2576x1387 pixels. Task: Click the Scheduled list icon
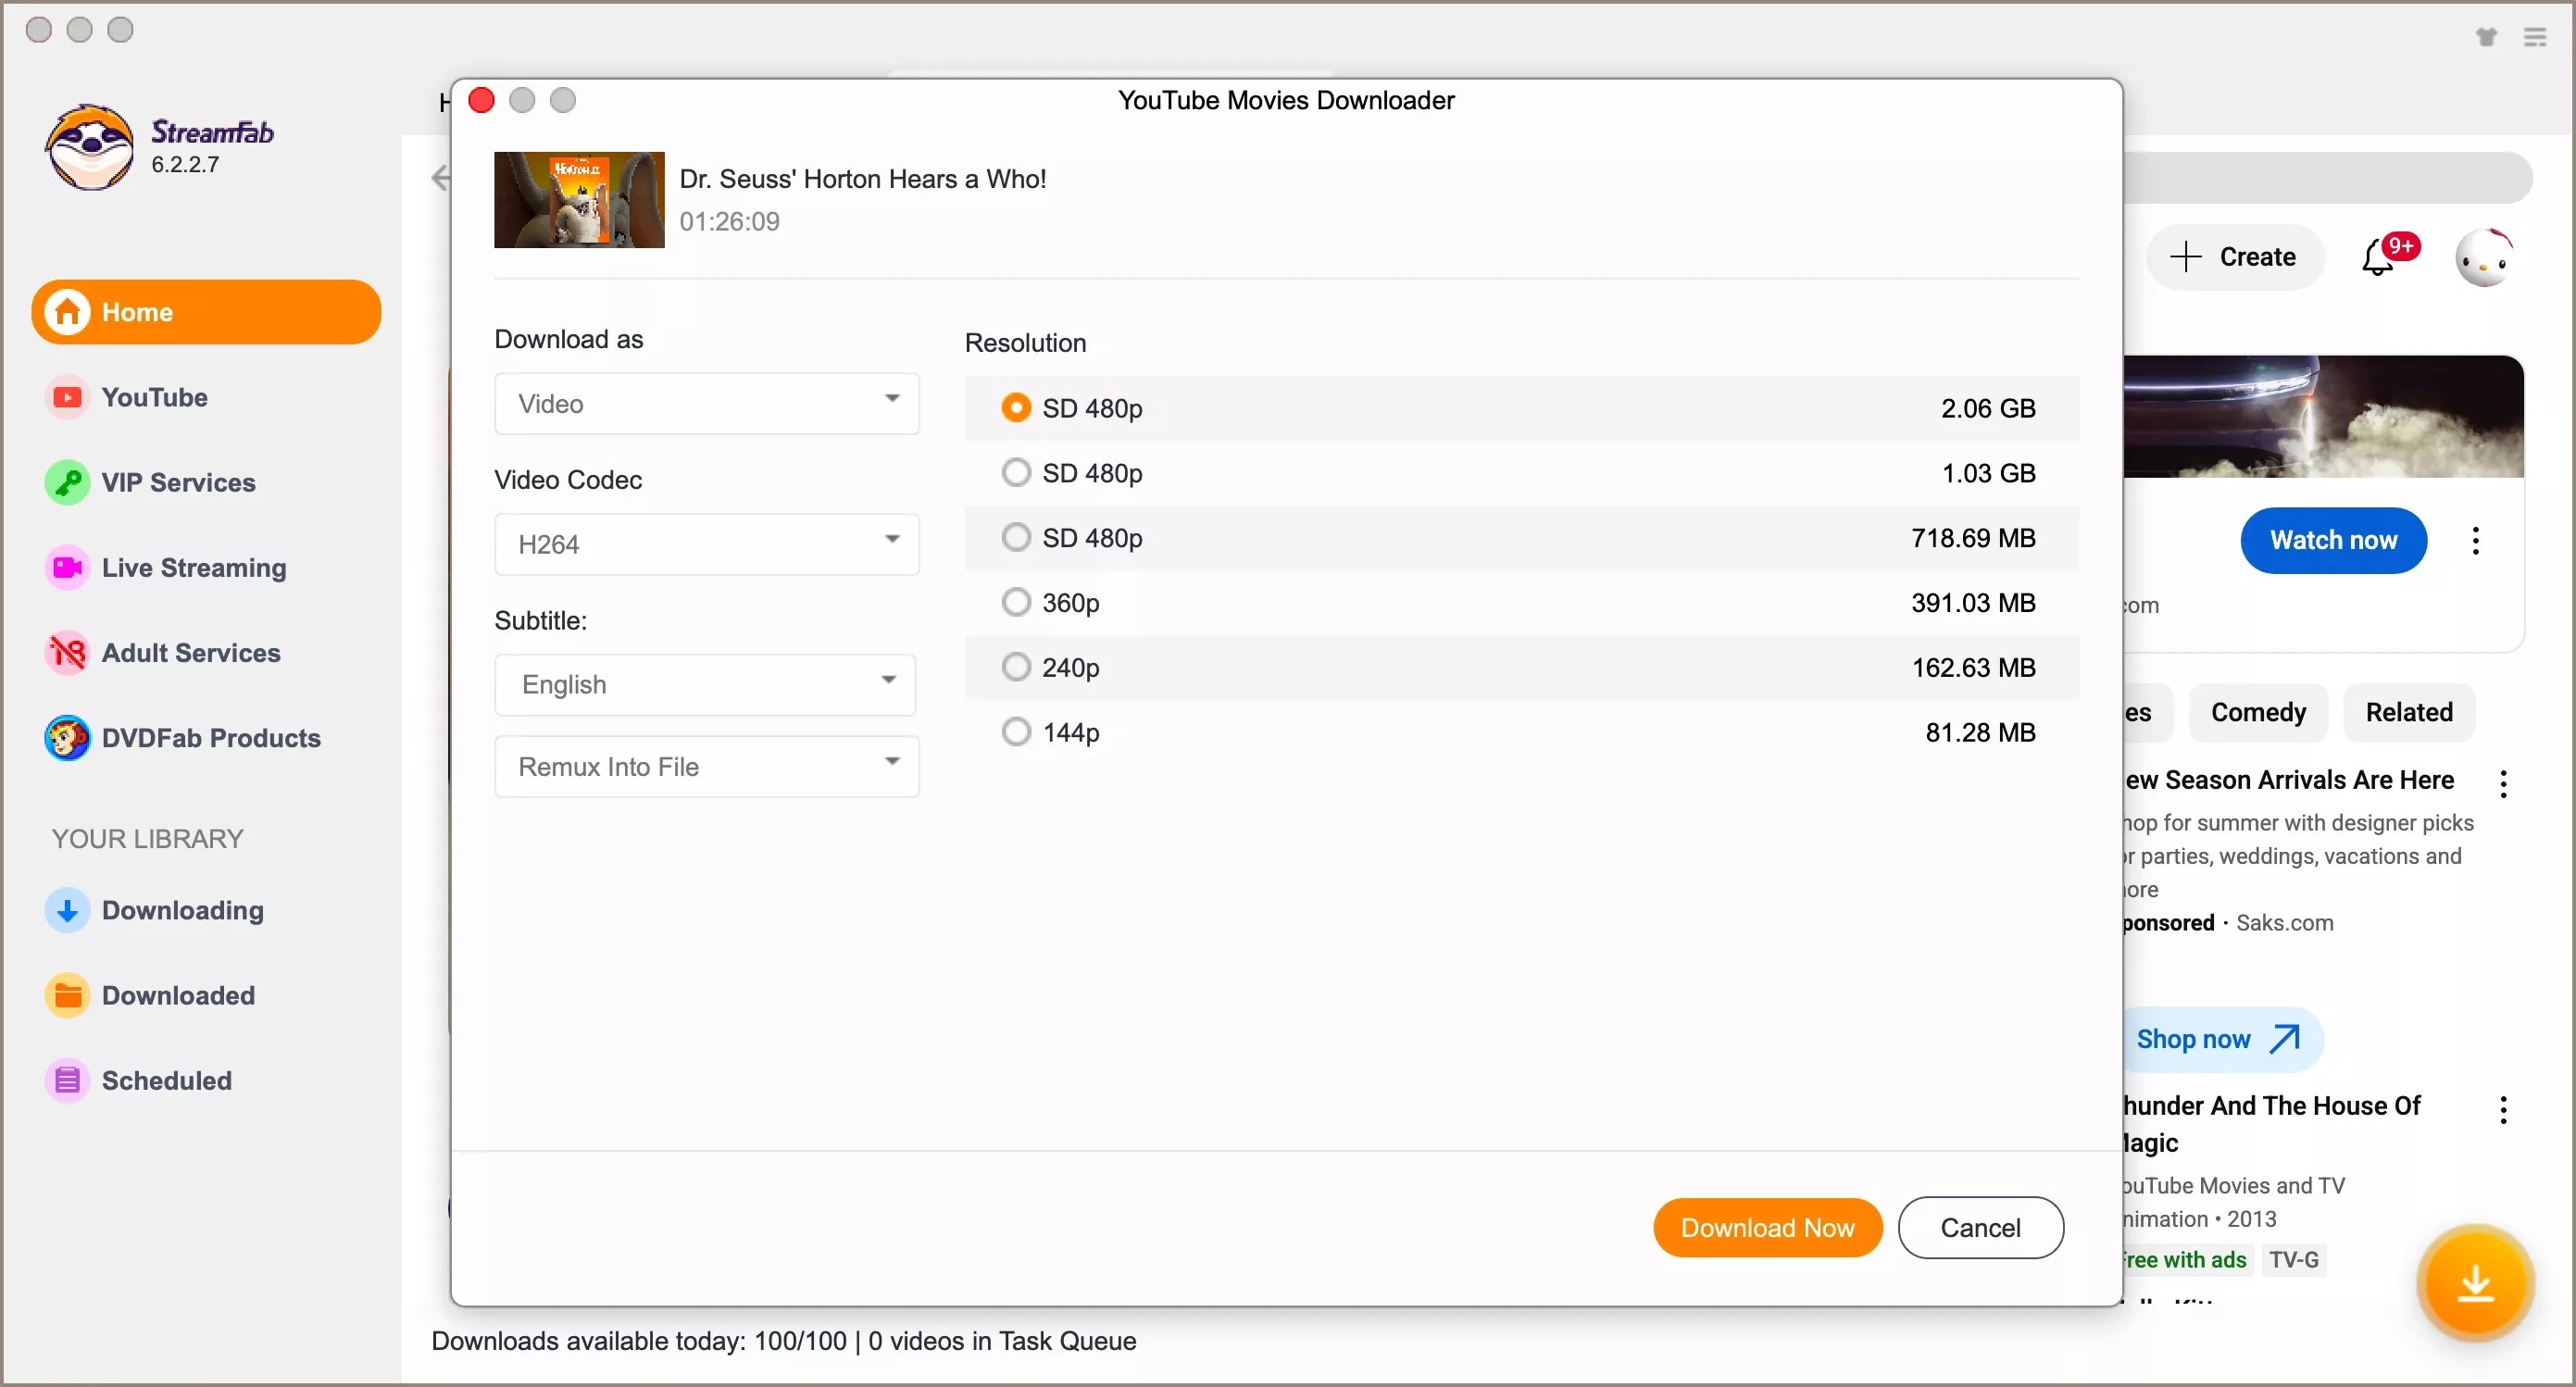67,1080
